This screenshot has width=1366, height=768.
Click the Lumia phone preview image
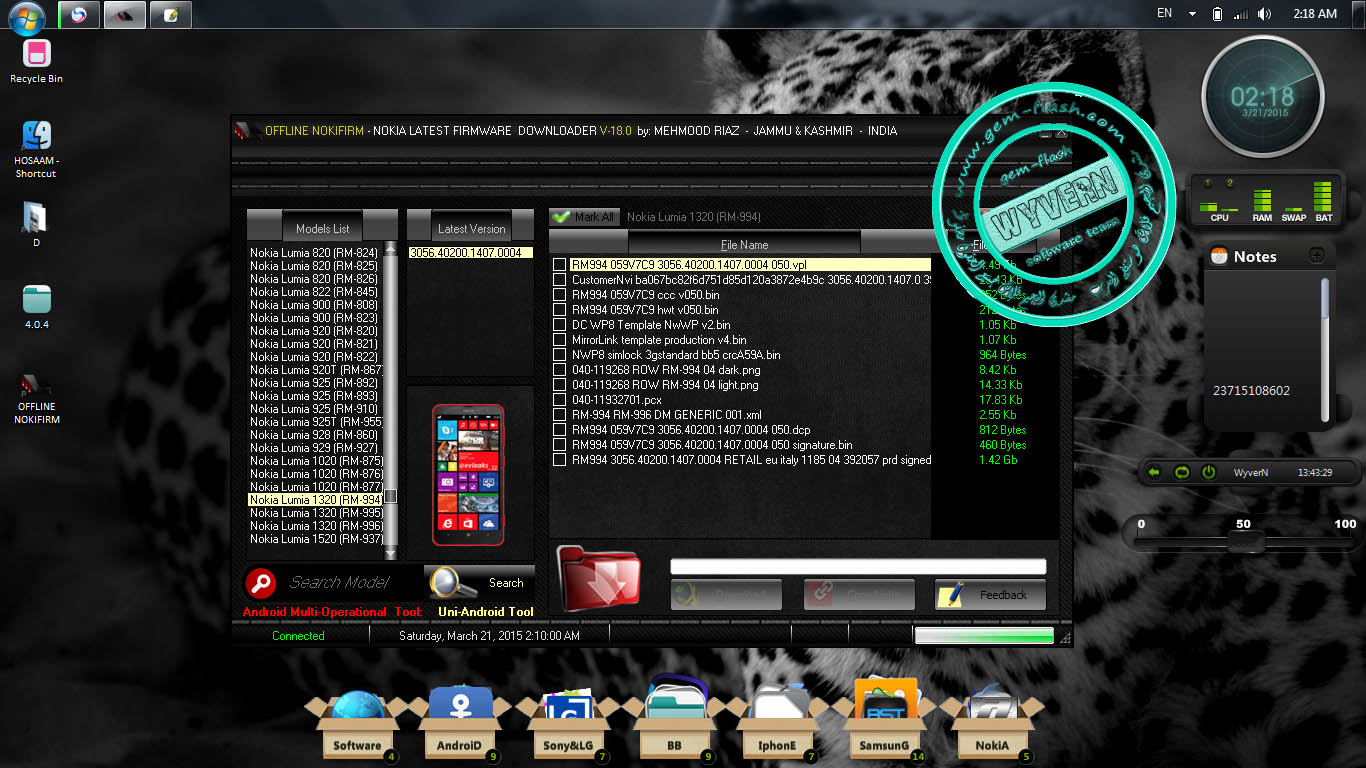pos(468,475)
